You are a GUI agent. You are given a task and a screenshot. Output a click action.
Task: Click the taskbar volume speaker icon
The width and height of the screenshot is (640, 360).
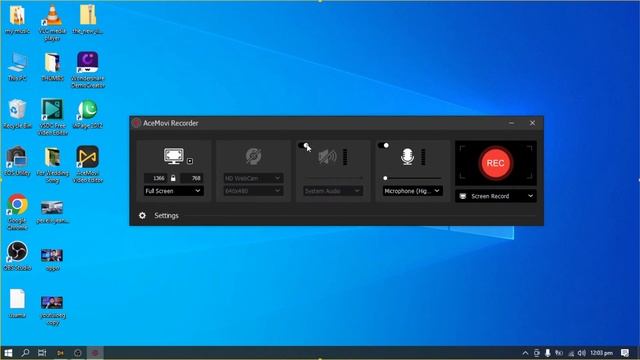[582, 353]
